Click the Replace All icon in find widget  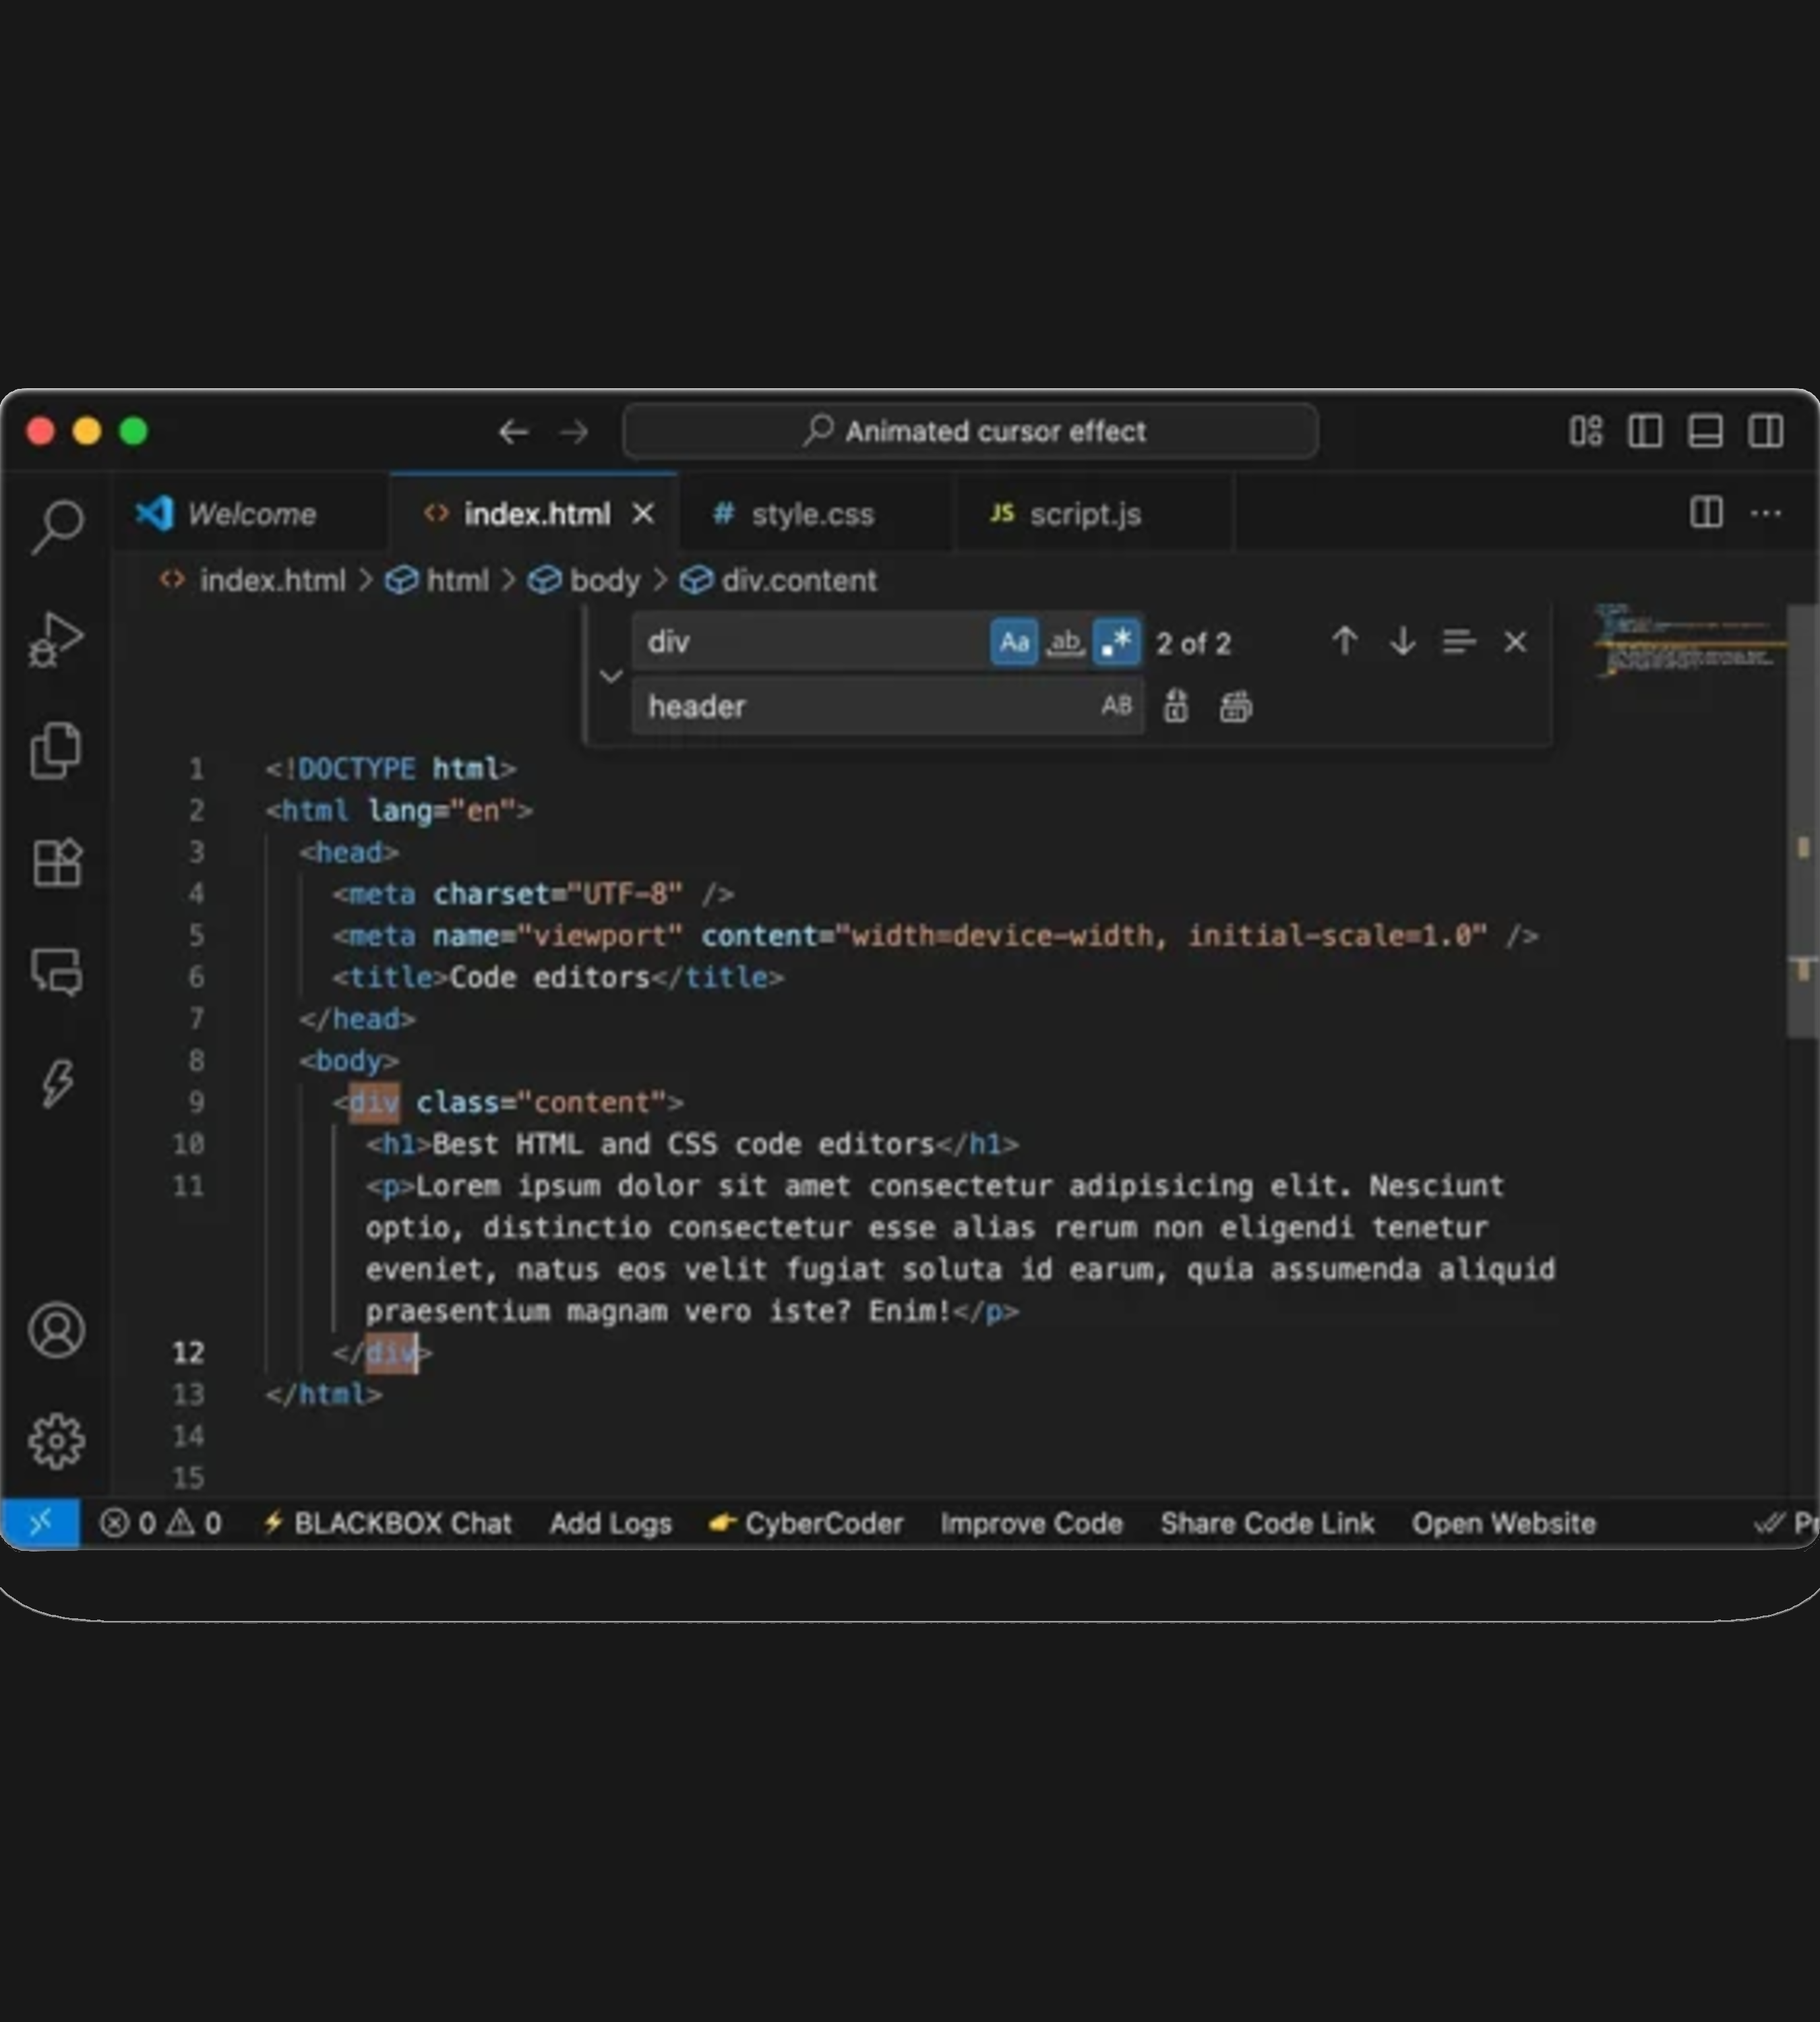tap(1236, 706)
